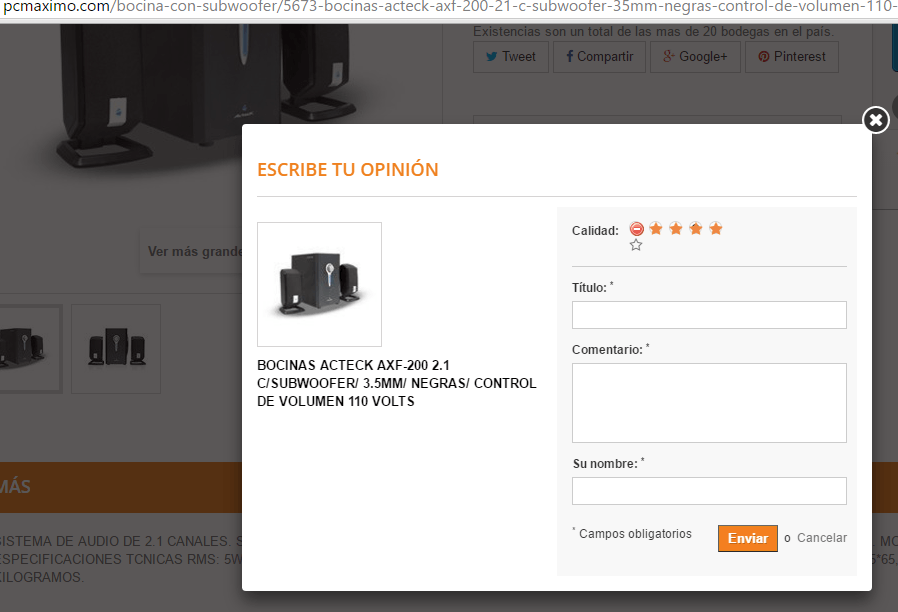Pin with the Pinterest button
Screen dimensions: 898x612
click(792, 57)
